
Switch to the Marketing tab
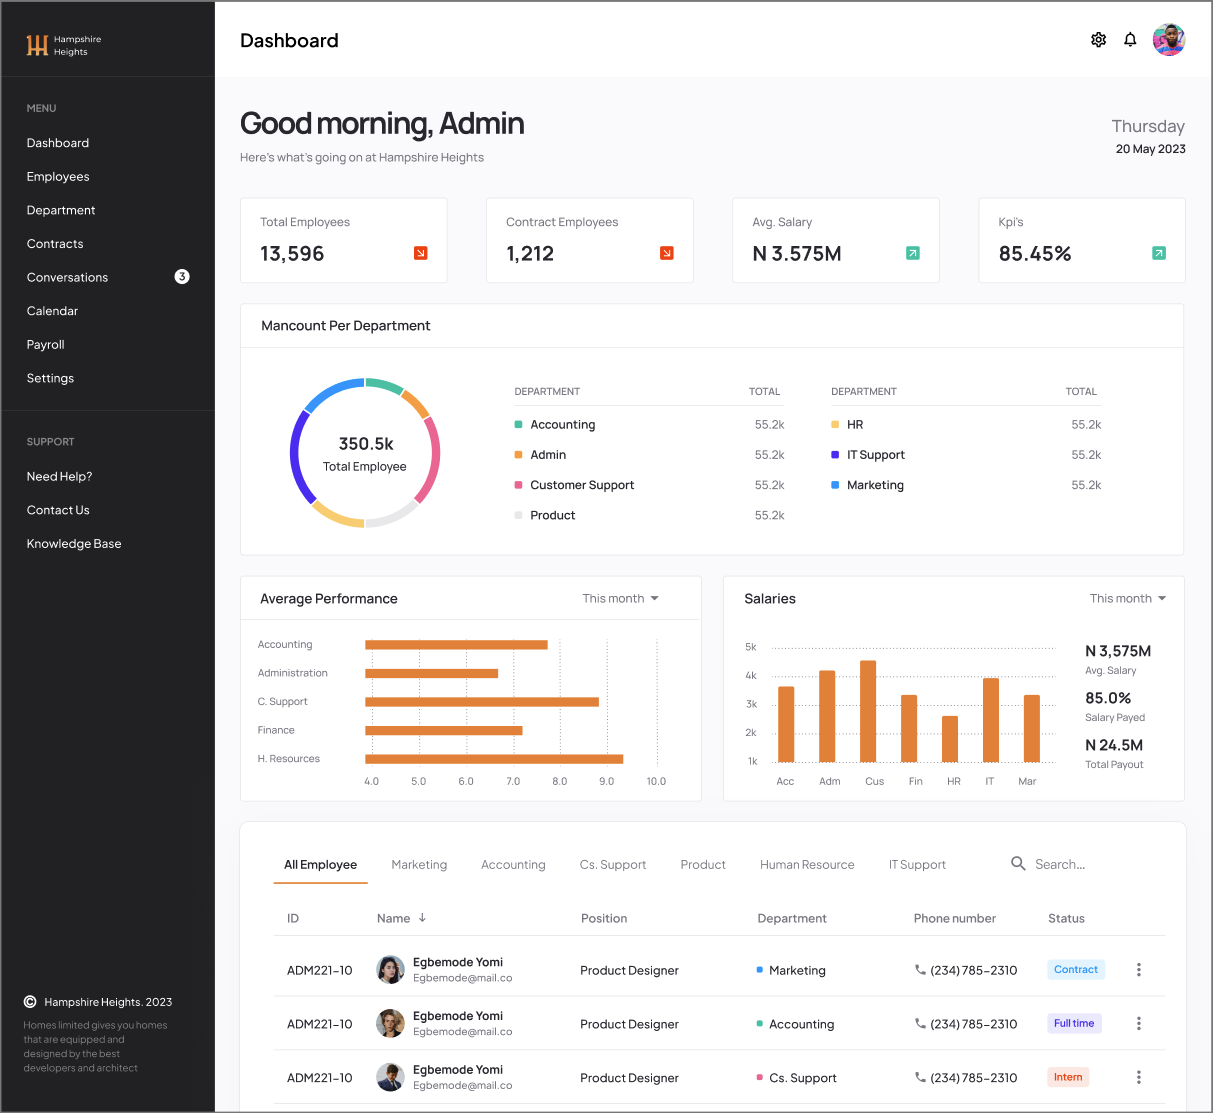[x=419, y=864]
